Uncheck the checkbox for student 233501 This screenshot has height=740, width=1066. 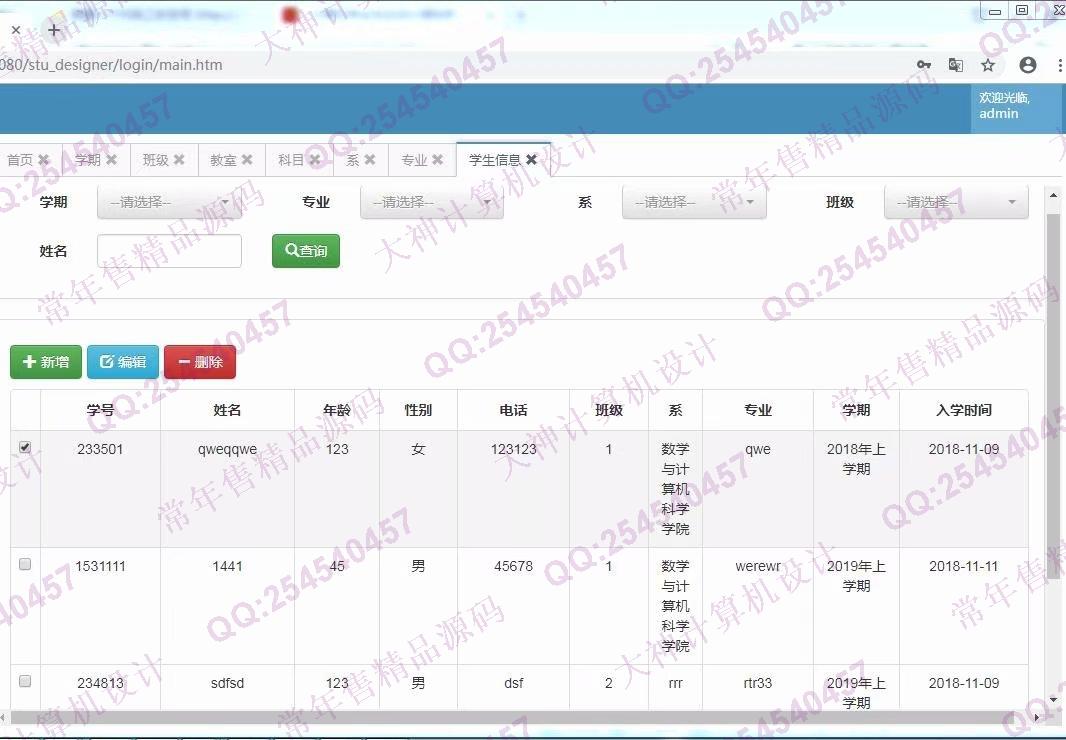point(25,447)
